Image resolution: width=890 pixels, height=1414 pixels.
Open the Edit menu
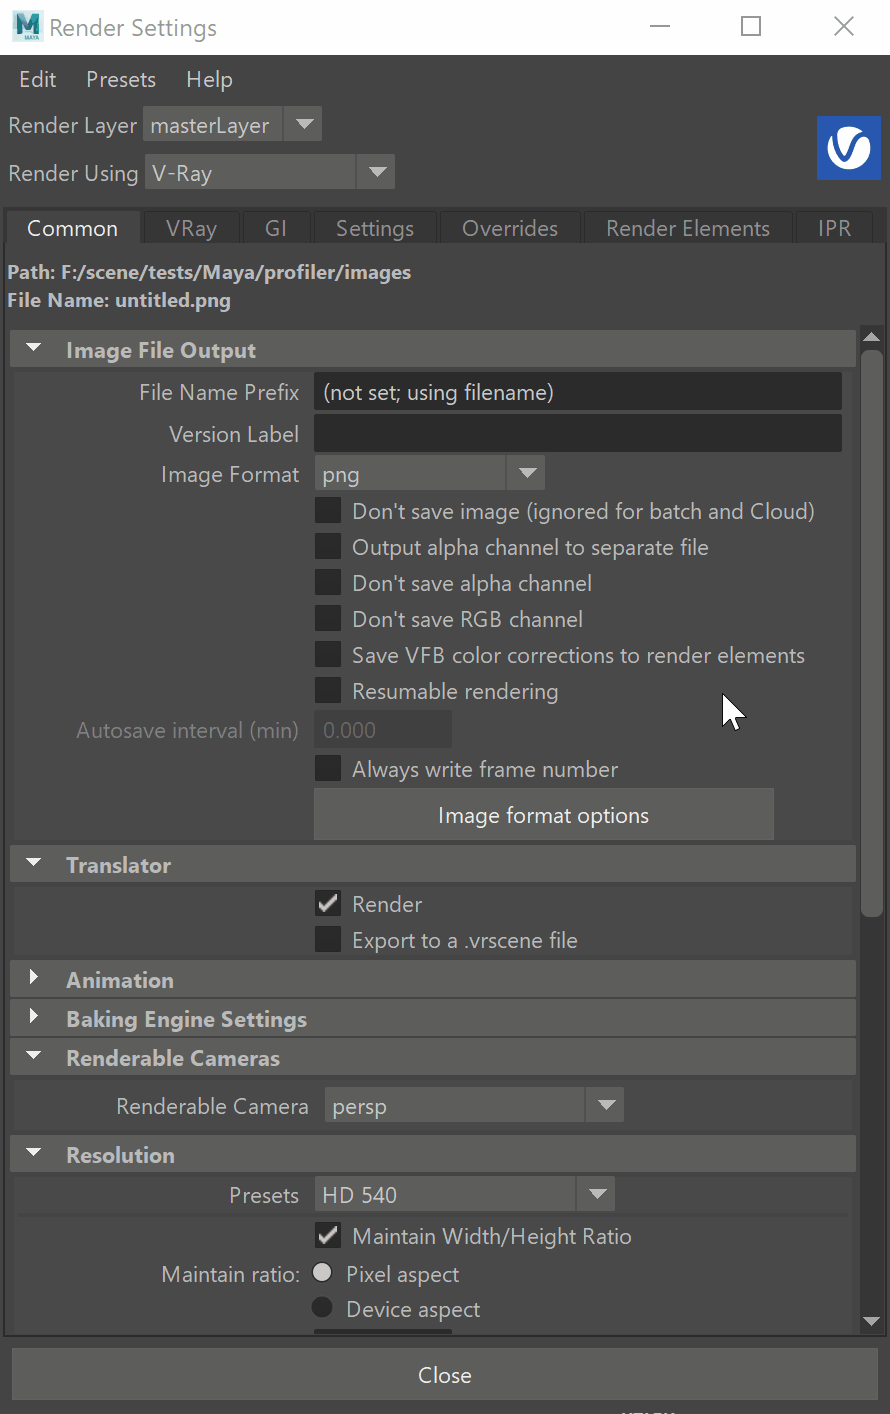pos(38,80)
